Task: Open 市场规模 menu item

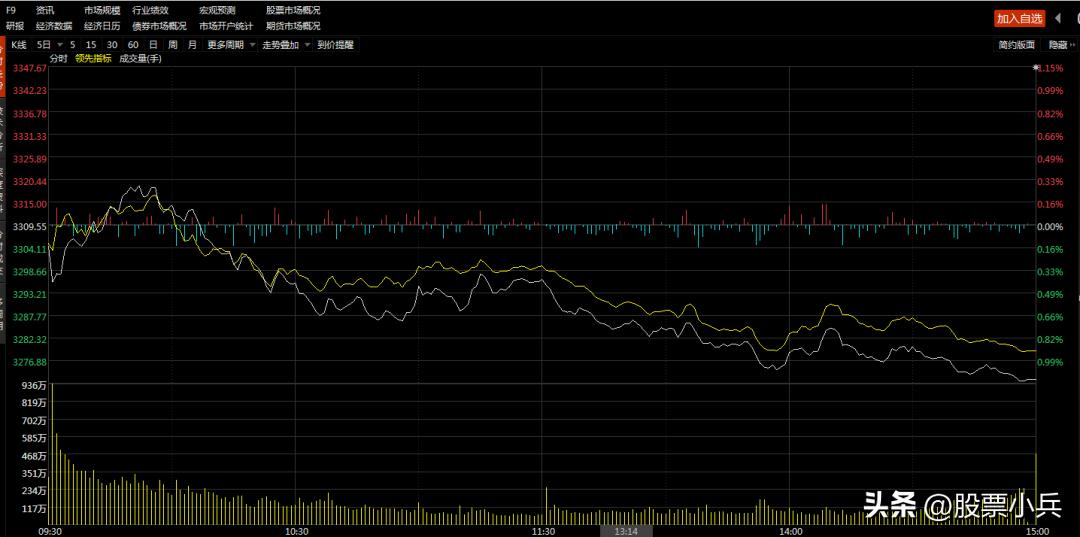Action: [102, 11]
